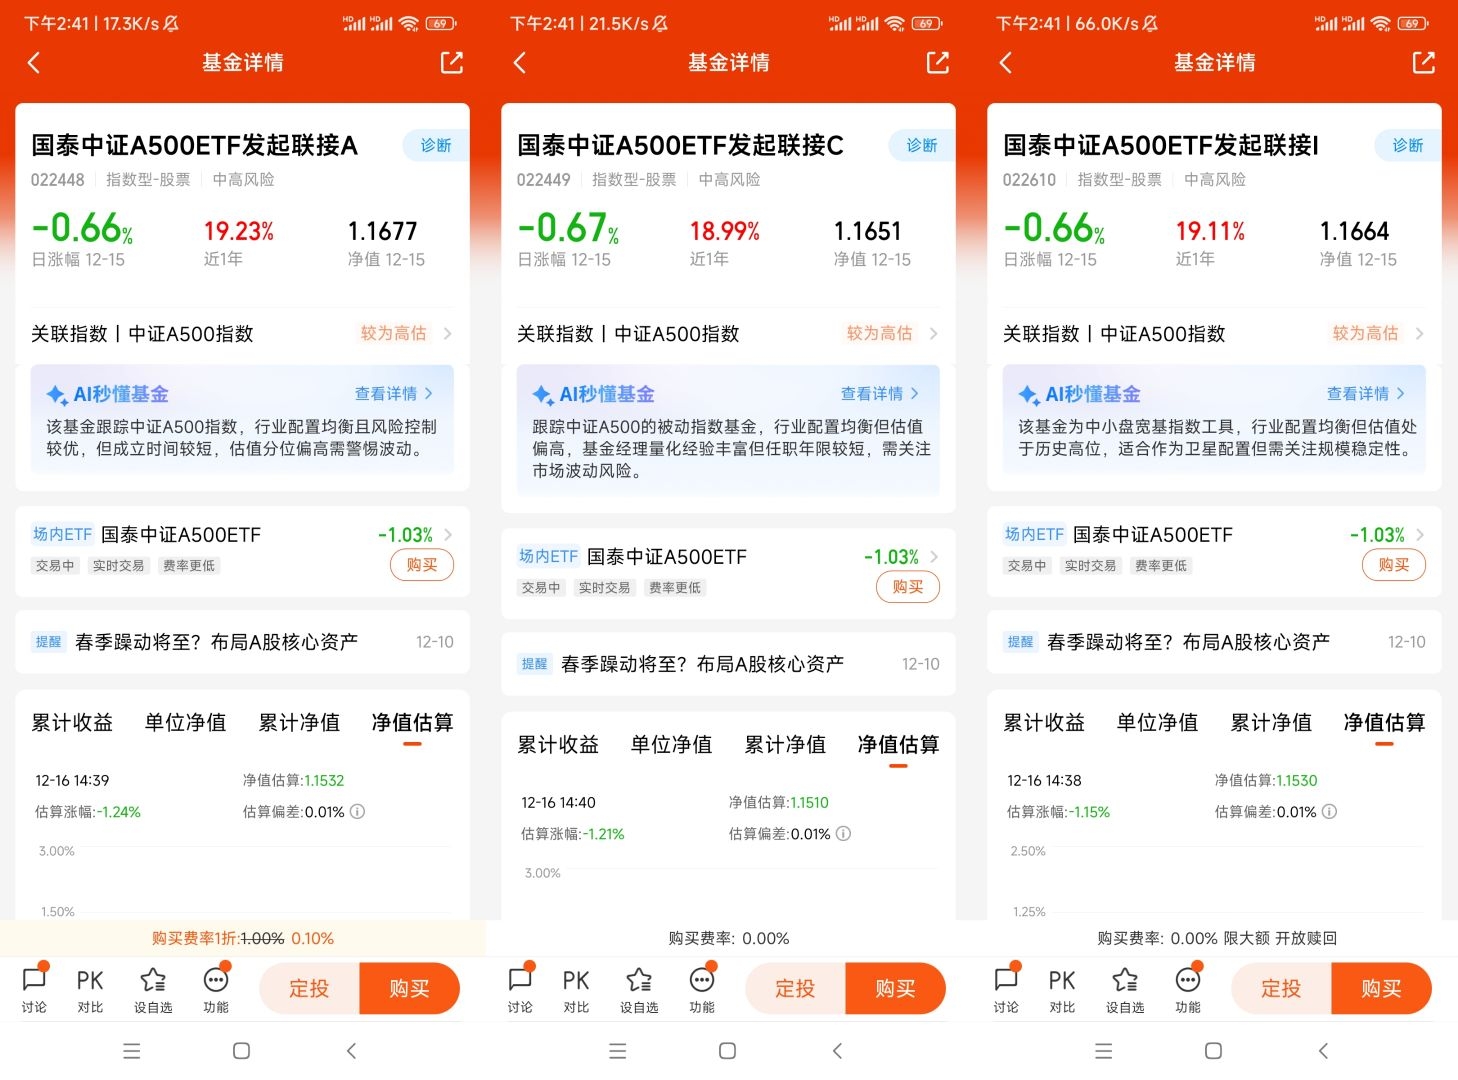The width and height of the screenshot is (1458, 1080).
Task: Tap 定投 button for 联接A fund
Action: pyautogui.click(x=309, y=989)
